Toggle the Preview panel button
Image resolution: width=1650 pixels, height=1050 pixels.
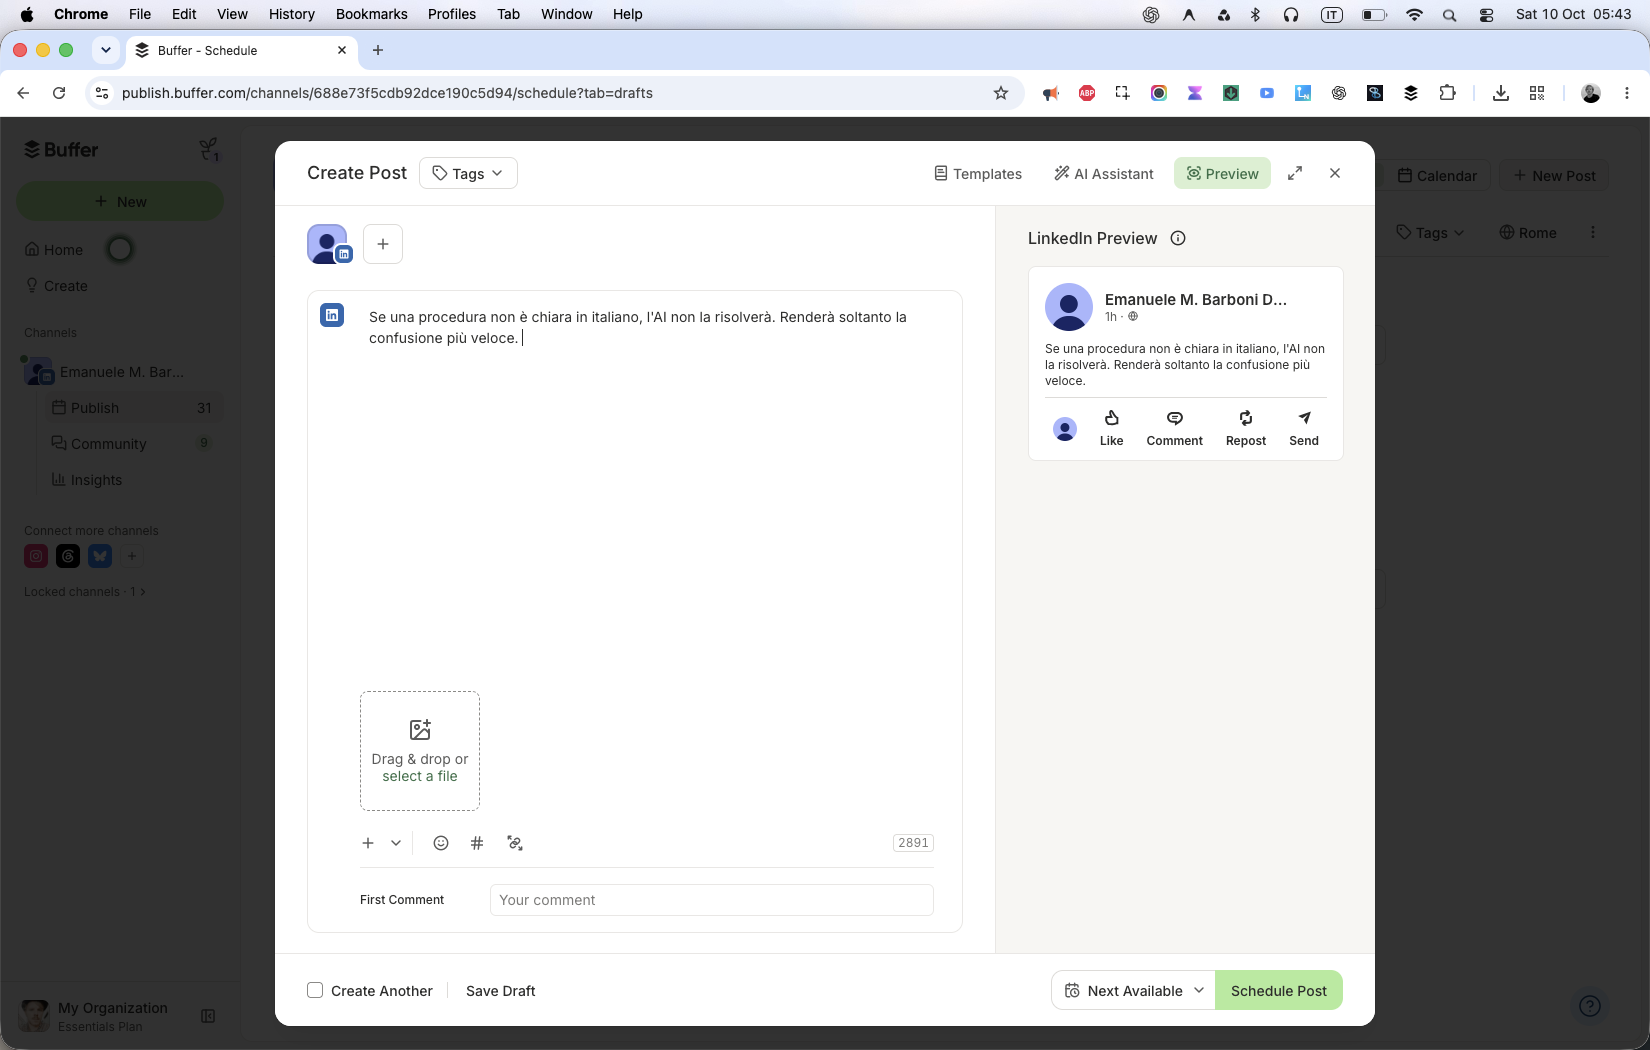coord(1222,173)
